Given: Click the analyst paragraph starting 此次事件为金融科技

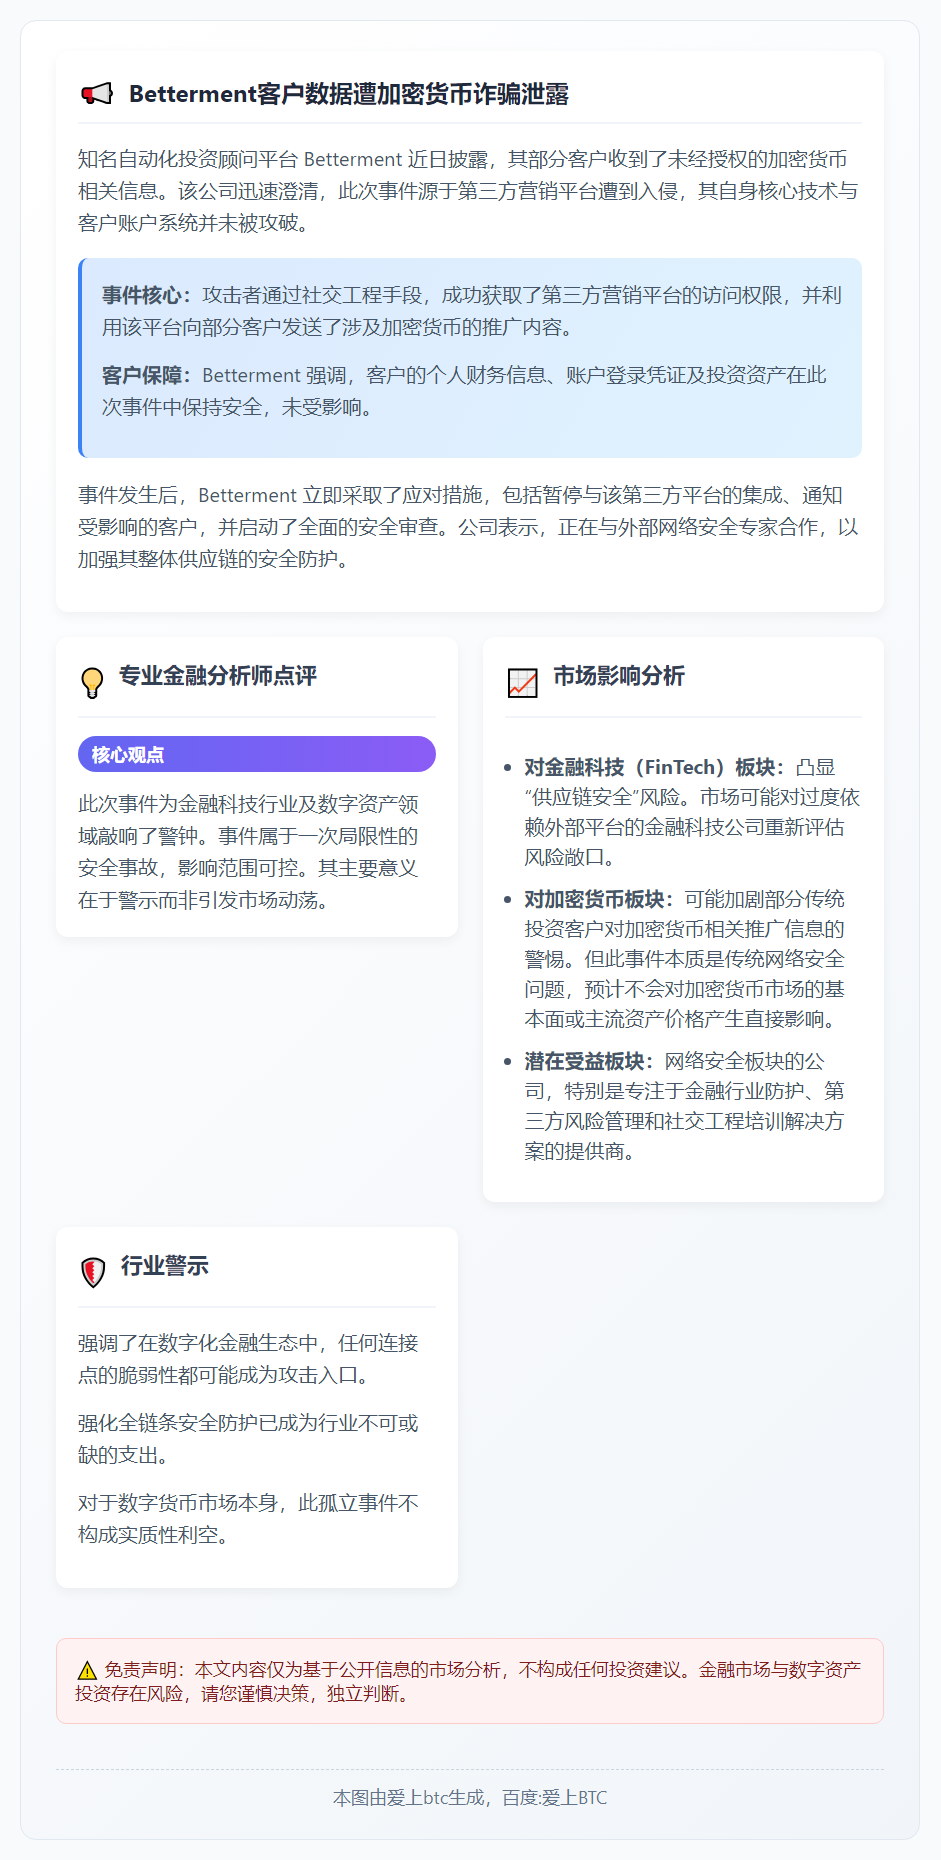Looking at the screenshot, I should (x=249, y=852).
